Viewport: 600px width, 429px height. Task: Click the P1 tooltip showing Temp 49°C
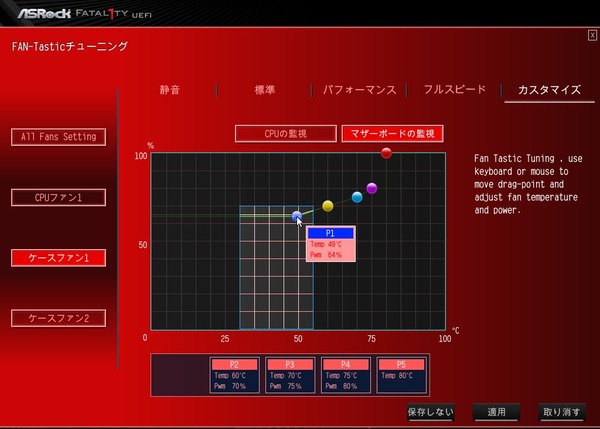point(331,244)
